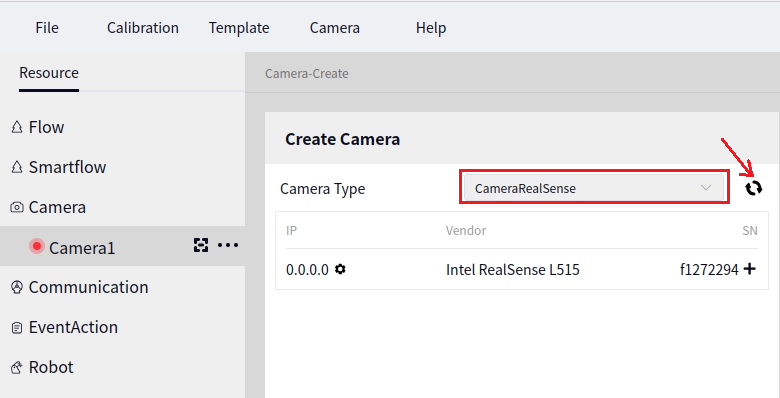This screenshot has height=398, width=780.
Task: Open IP settings gear for 0.0.0.0
Action: (340, 269)
